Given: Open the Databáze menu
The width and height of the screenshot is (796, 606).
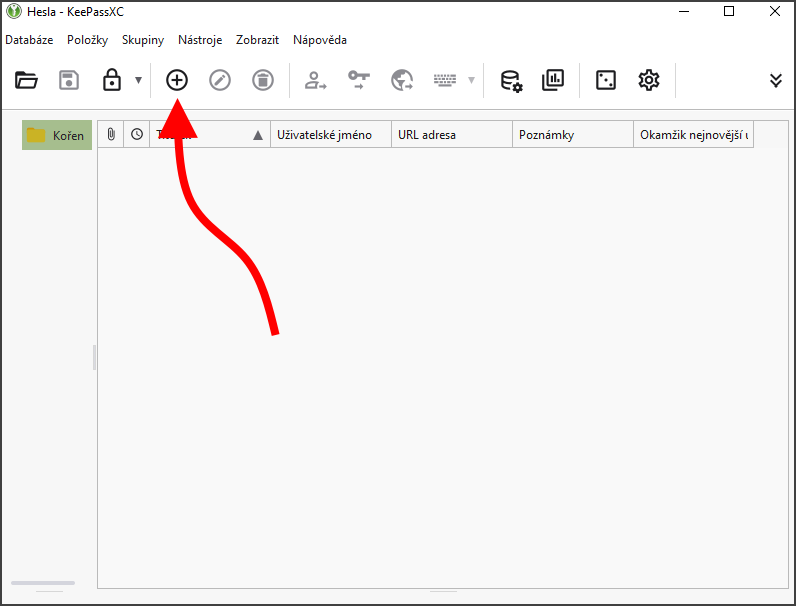Looking at the screenshot, I should tap(29, 40).
